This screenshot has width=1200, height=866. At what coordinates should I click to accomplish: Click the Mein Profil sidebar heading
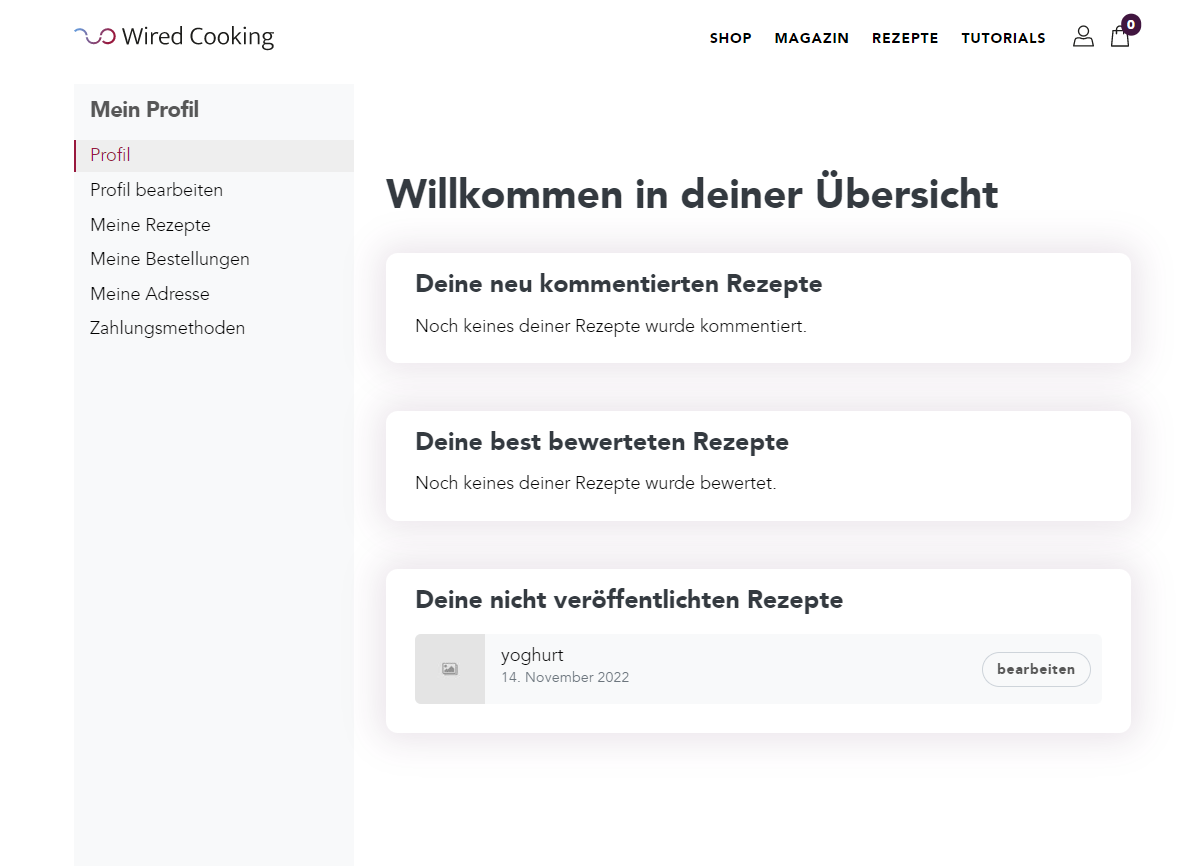(144, 110)
